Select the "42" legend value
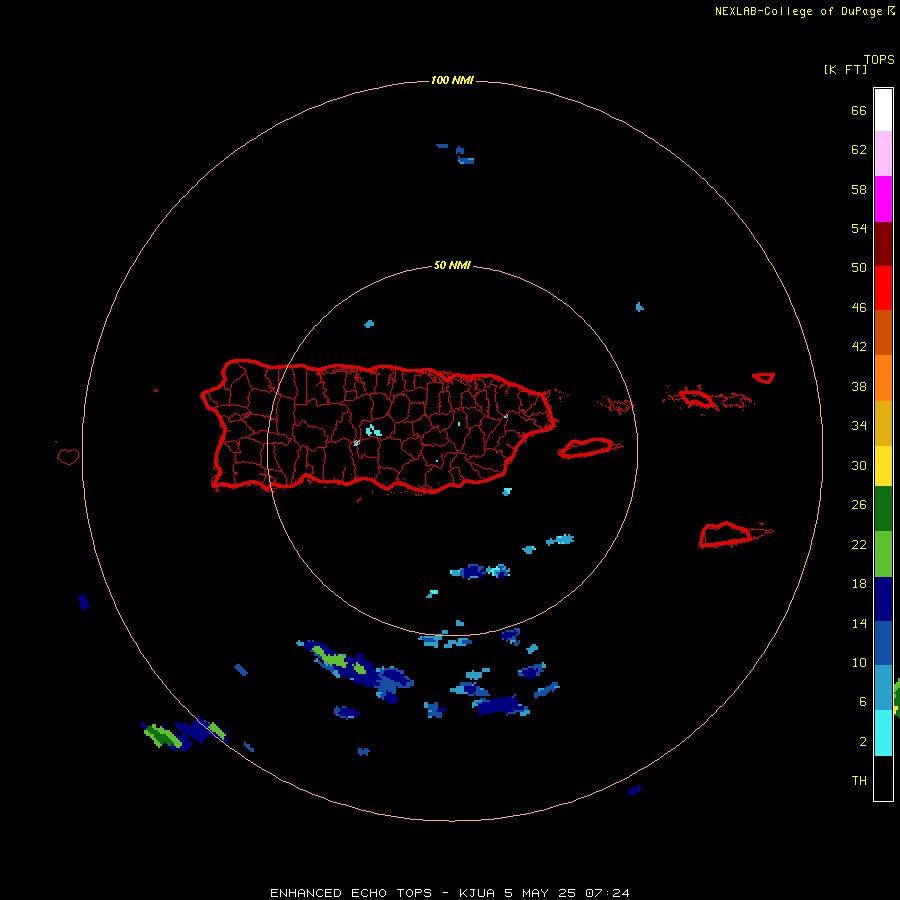Viewport: 900px width, 900px height. [x=859, y=347]
